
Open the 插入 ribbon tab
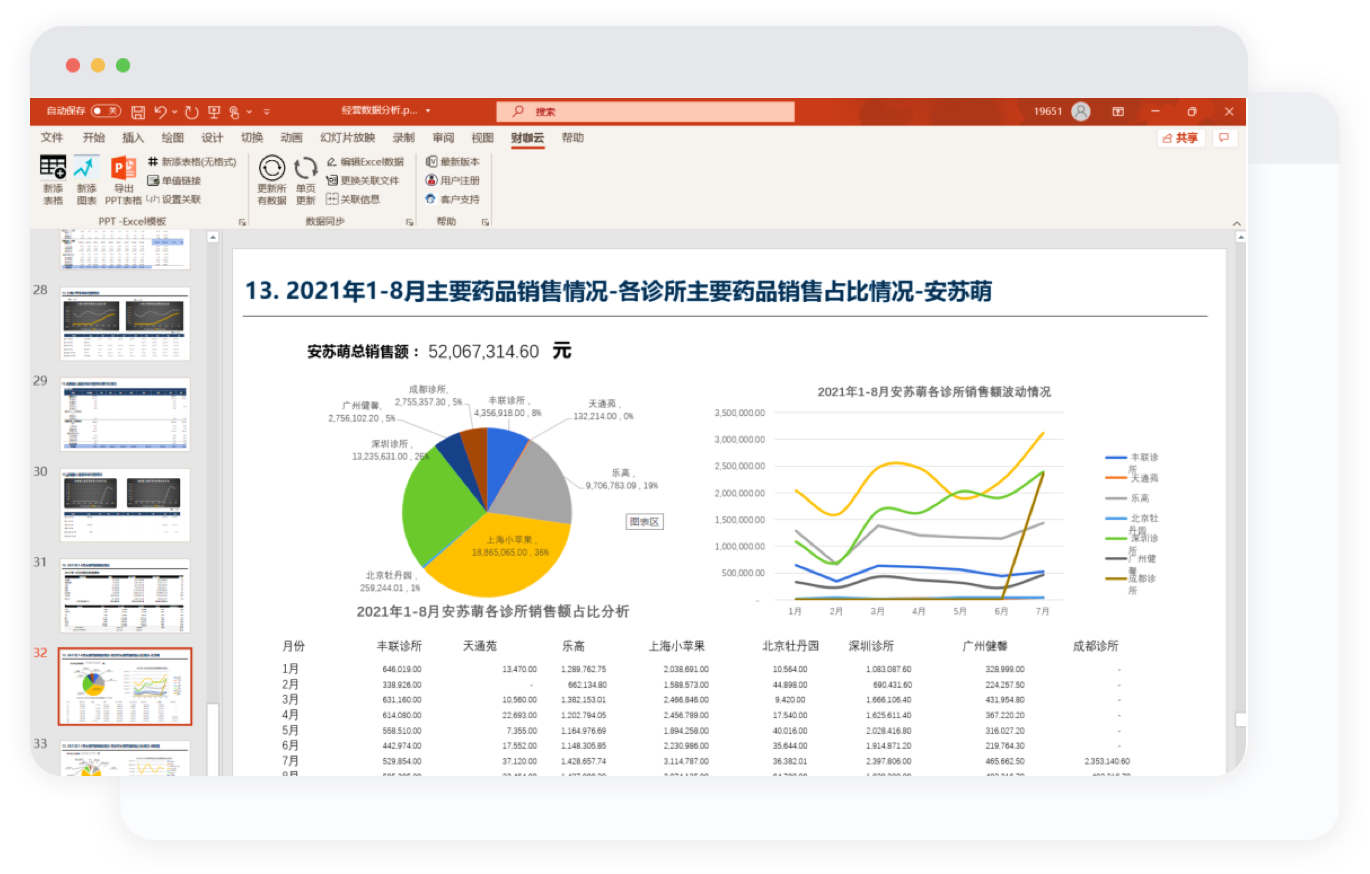click(x=133, y=138)
